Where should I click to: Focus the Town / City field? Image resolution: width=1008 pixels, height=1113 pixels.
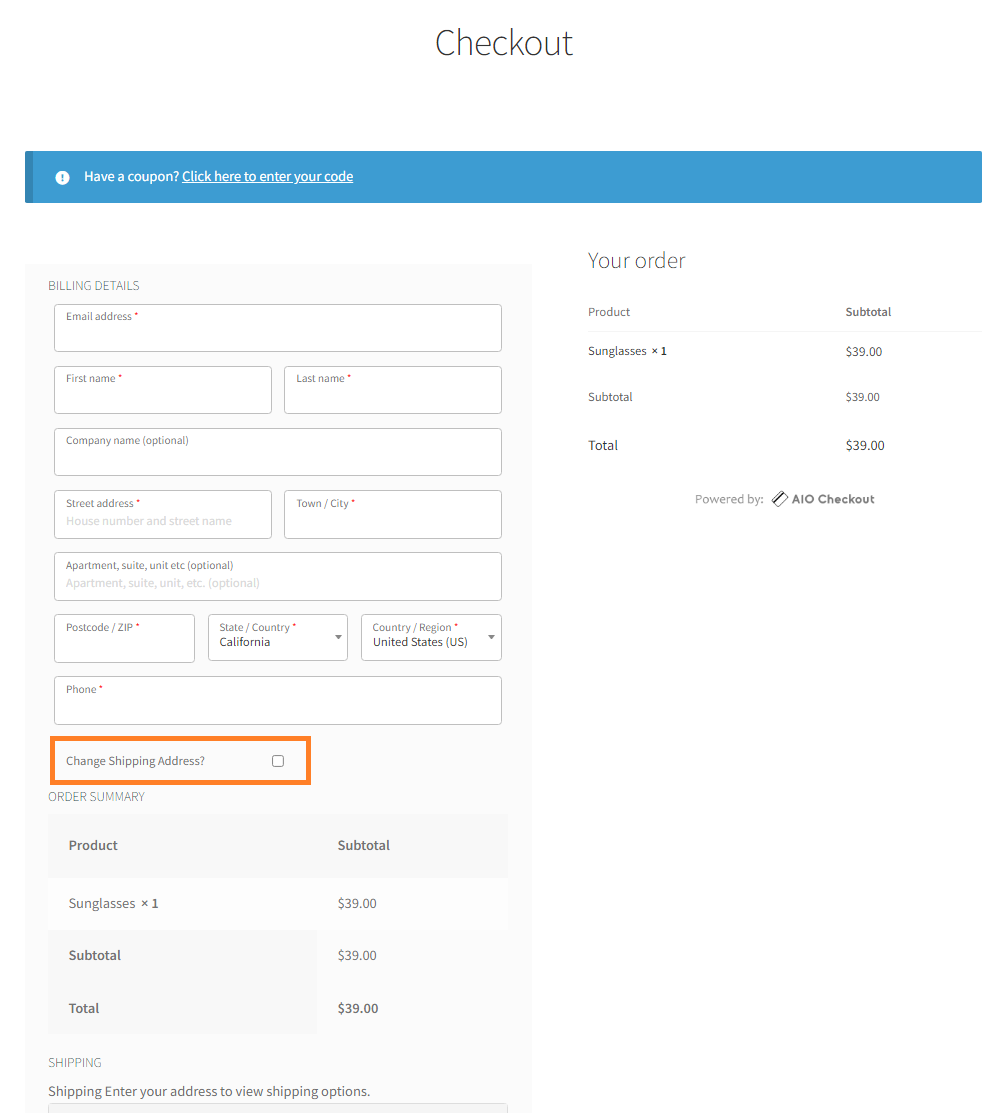[393, 515]
